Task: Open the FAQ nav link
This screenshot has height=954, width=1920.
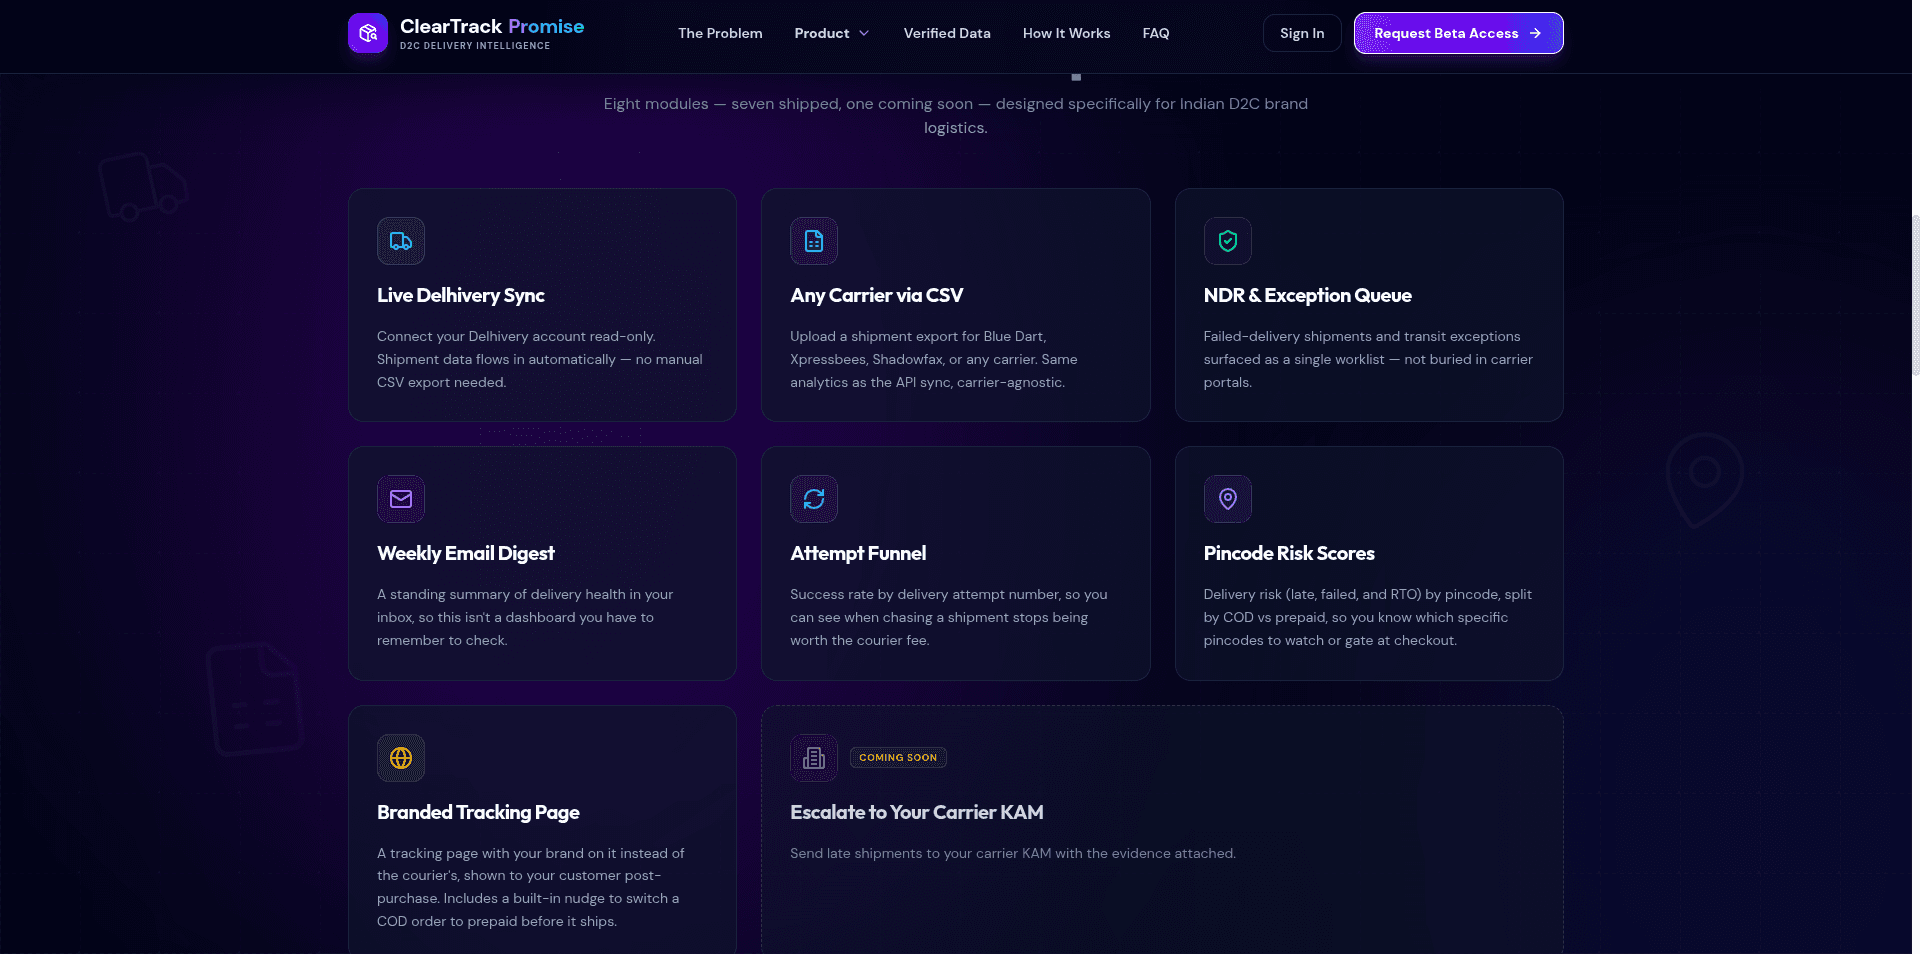Action: [x=1156, y=33]
